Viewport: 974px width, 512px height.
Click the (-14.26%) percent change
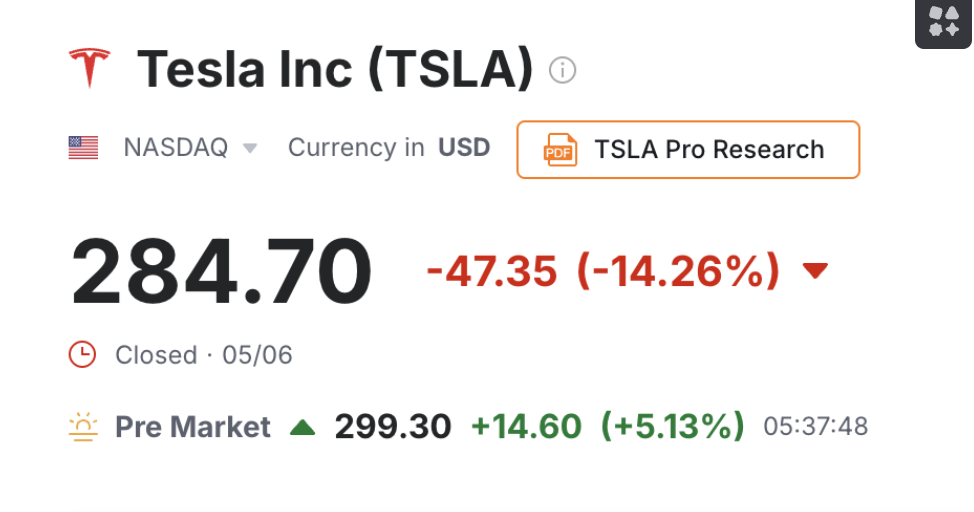[678, 271]
